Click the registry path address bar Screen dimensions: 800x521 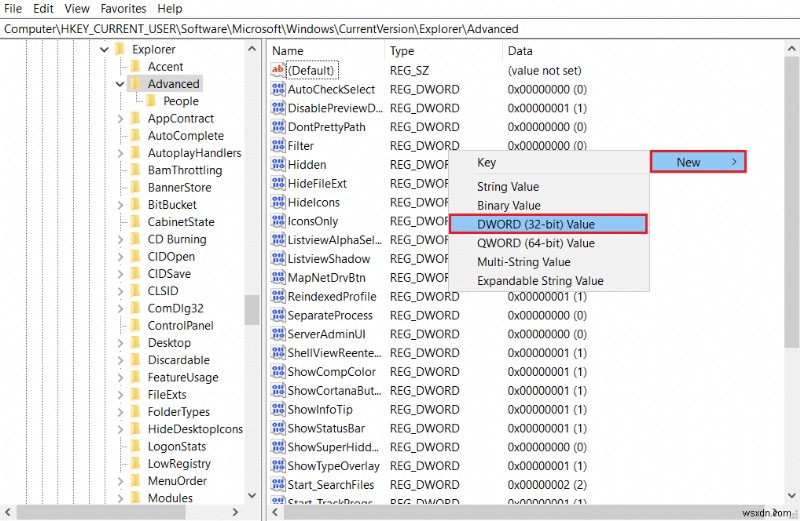[400, 29]
